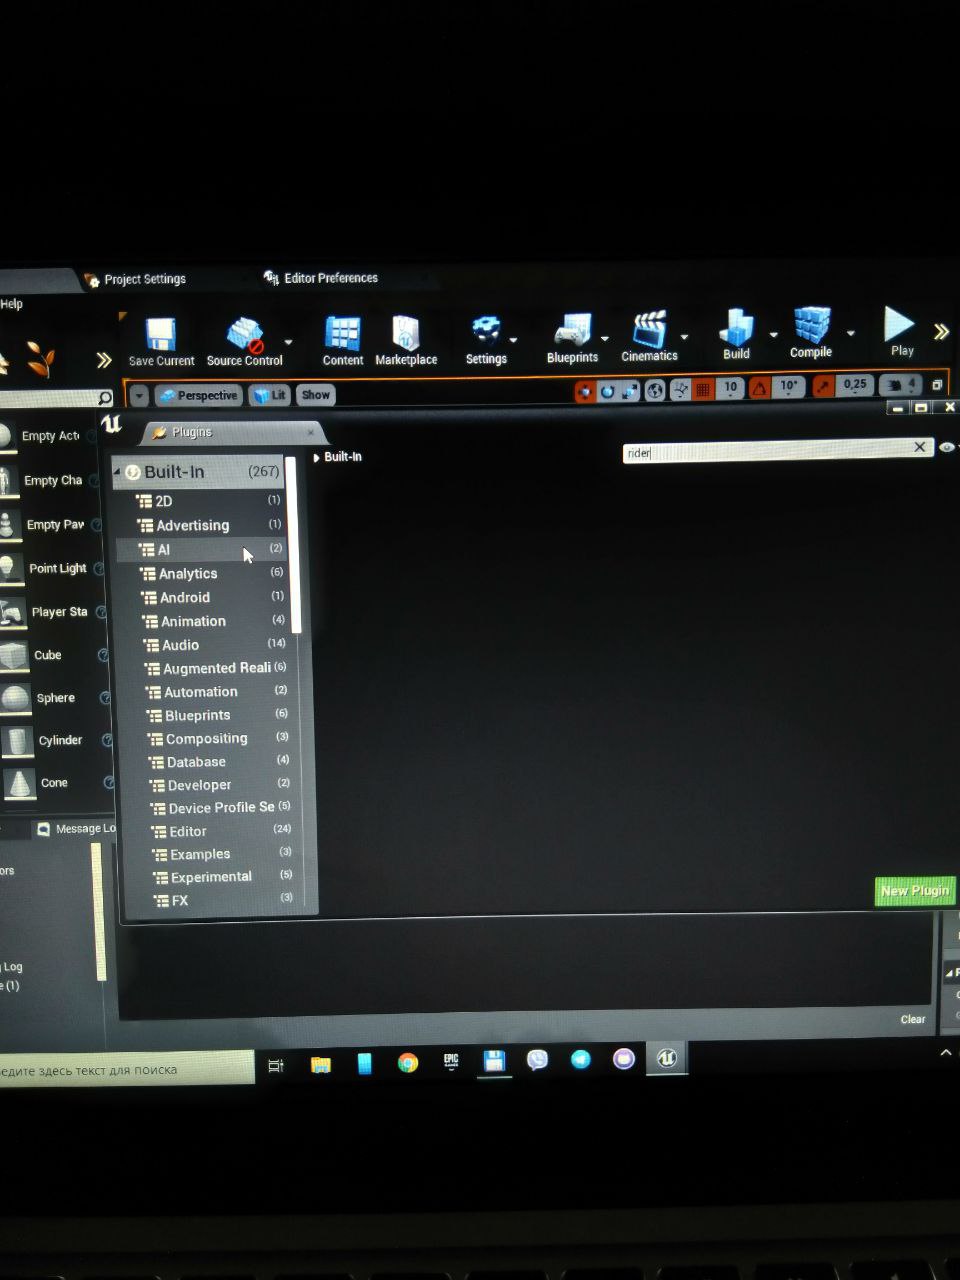Click the Blueprints toolbar icon
The image size is (960, 1280).
[x=572, y=331]
